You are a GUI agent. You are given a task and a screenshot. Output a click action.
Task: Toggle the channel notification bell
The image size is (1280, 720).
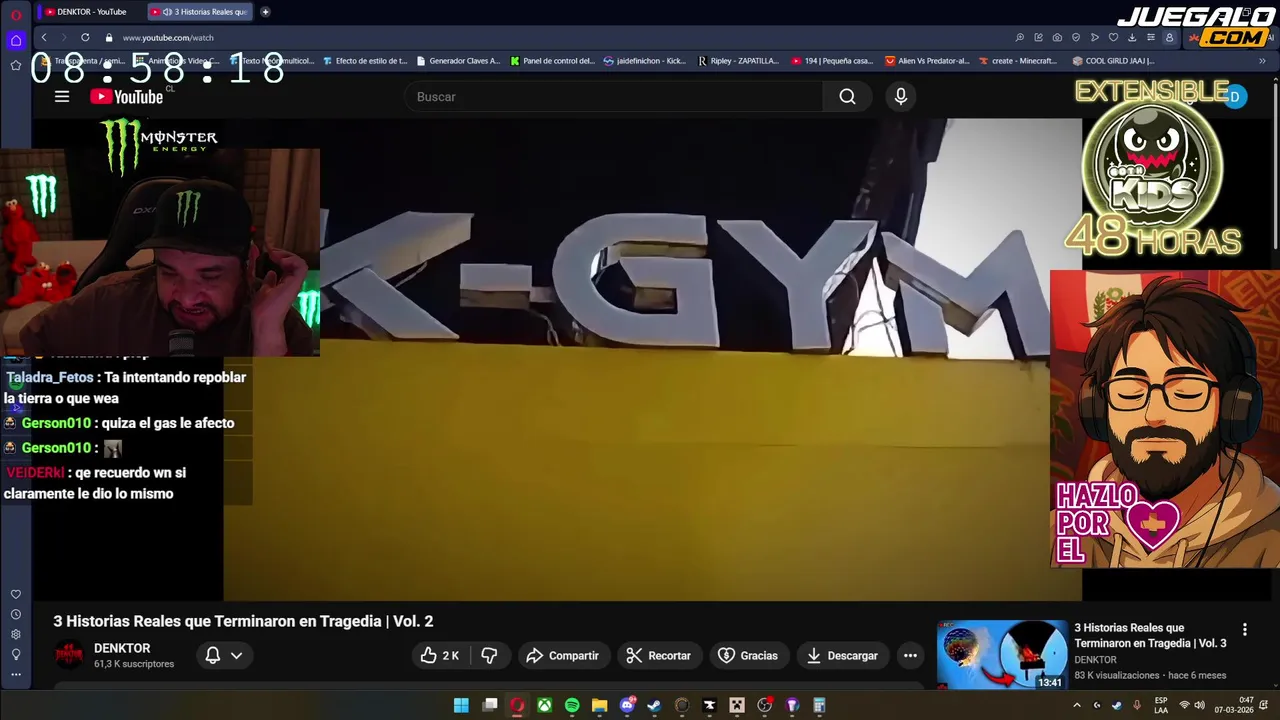pos(213,656)
